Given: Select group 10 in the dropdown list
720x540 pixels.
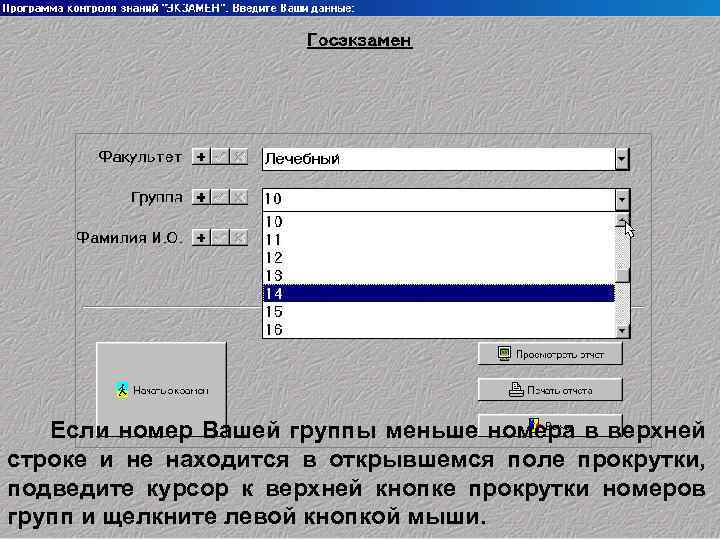Looking at the screenshot, I should click(439, 222).
